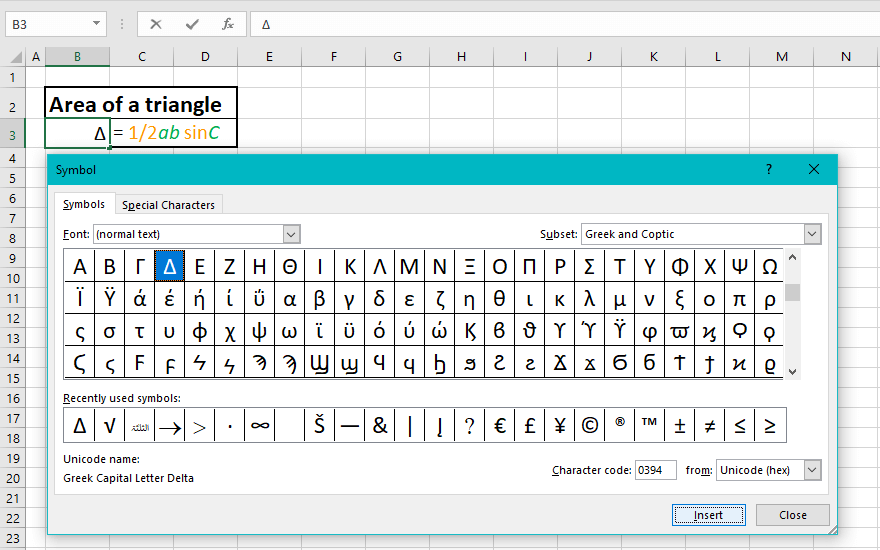Click the Insert Function fx icon
880x550 pixels.
click(x=228, y=24)
